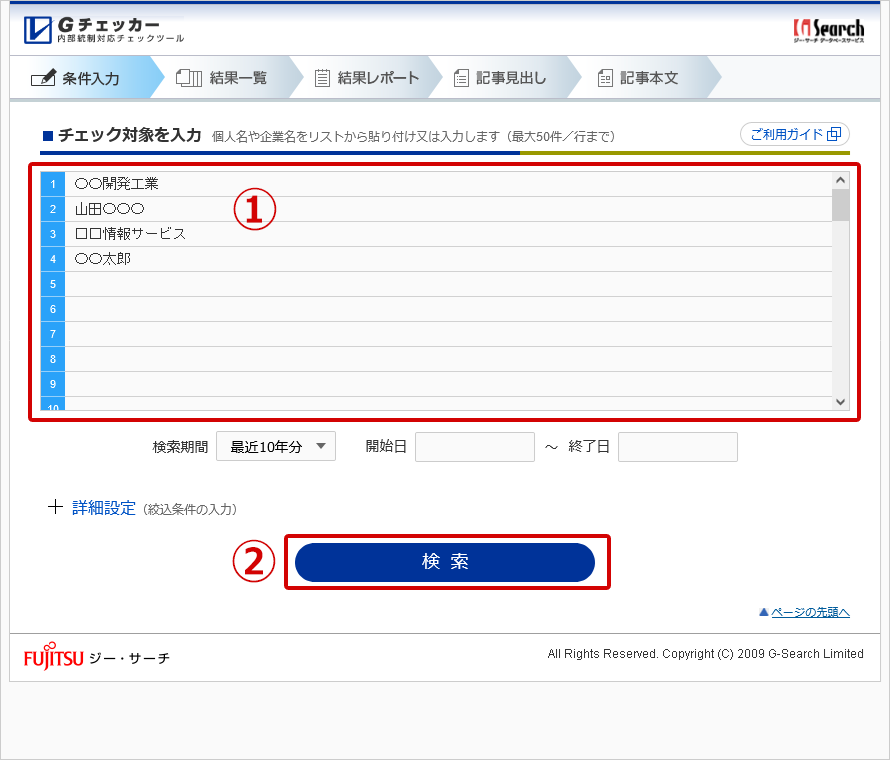The image size is (890, 760).
Task: Click scroll-up arrow of the input list
Action: point(840,181)
